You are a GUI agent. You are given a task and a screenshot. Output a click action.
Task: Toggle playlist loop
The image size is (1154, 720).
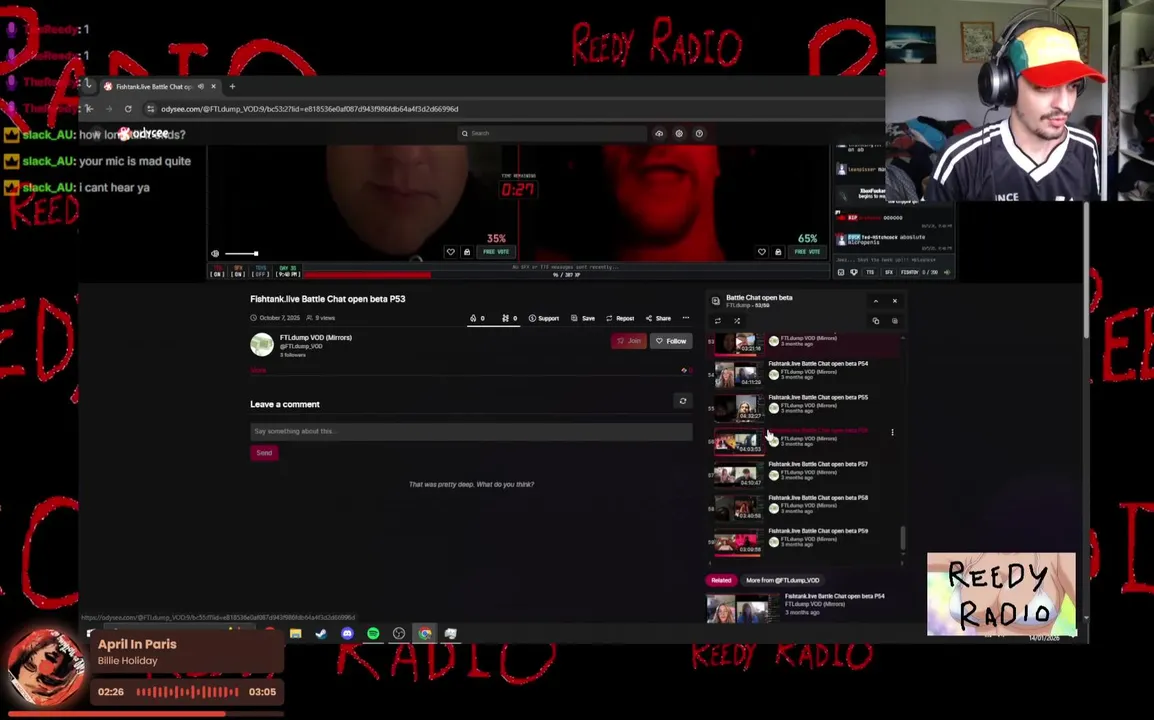click(x=718, y=321)
